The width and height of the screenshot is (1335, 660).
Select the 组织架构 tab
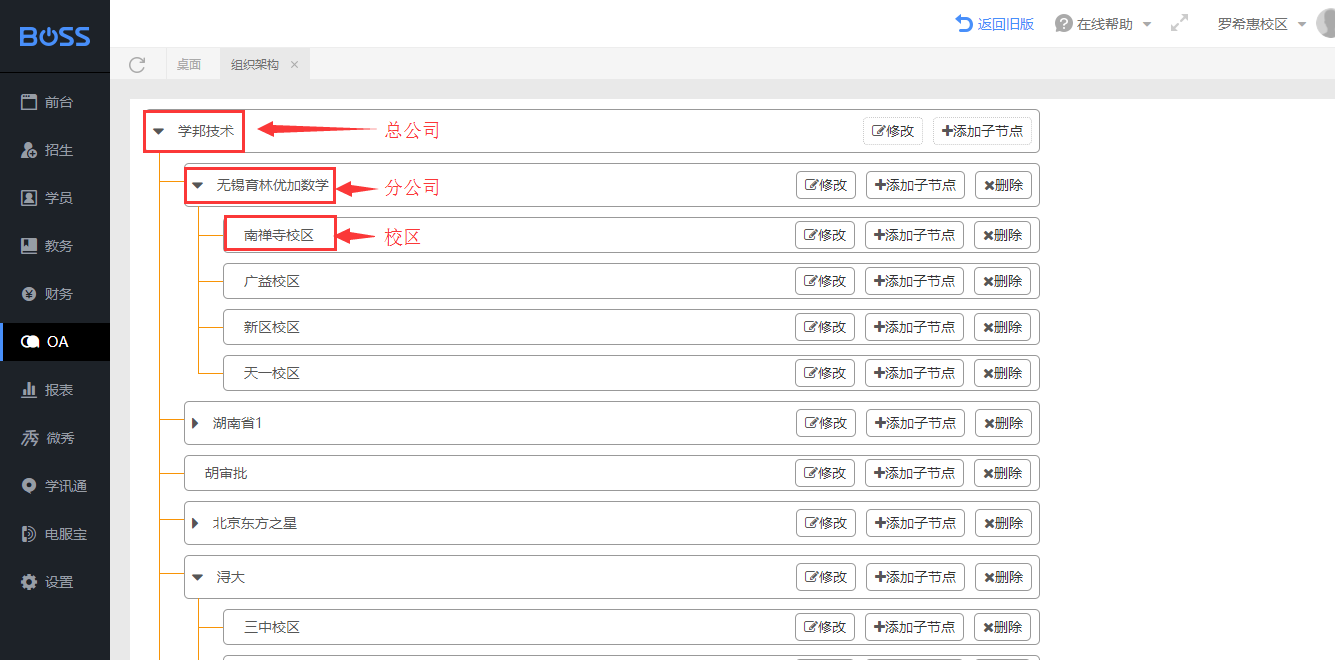coord(255,65)
